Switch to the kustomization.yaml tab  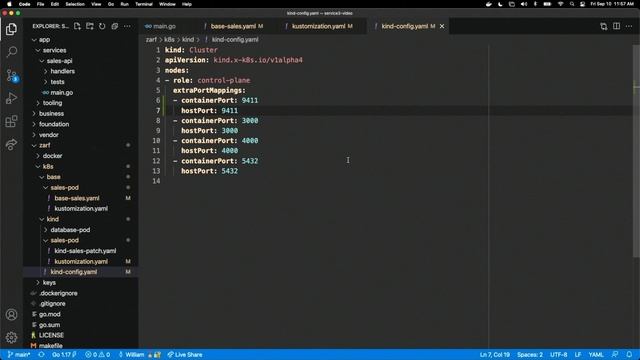[x=318, y=26]
